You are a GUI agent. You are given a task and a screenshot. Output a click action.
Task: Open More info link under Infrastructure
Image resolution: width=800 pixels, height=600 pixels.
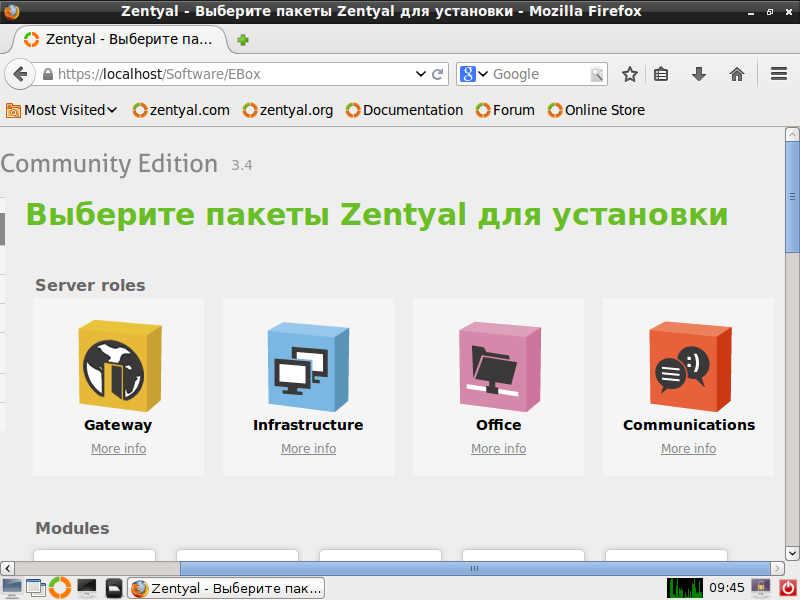coord(309,448)
